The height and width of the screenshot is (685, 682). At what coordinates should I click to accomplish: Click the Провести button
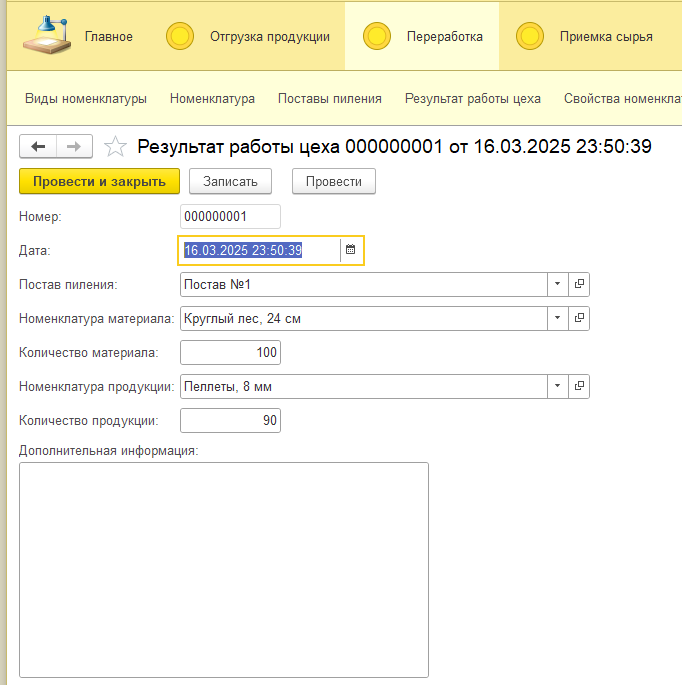(333, 181)
